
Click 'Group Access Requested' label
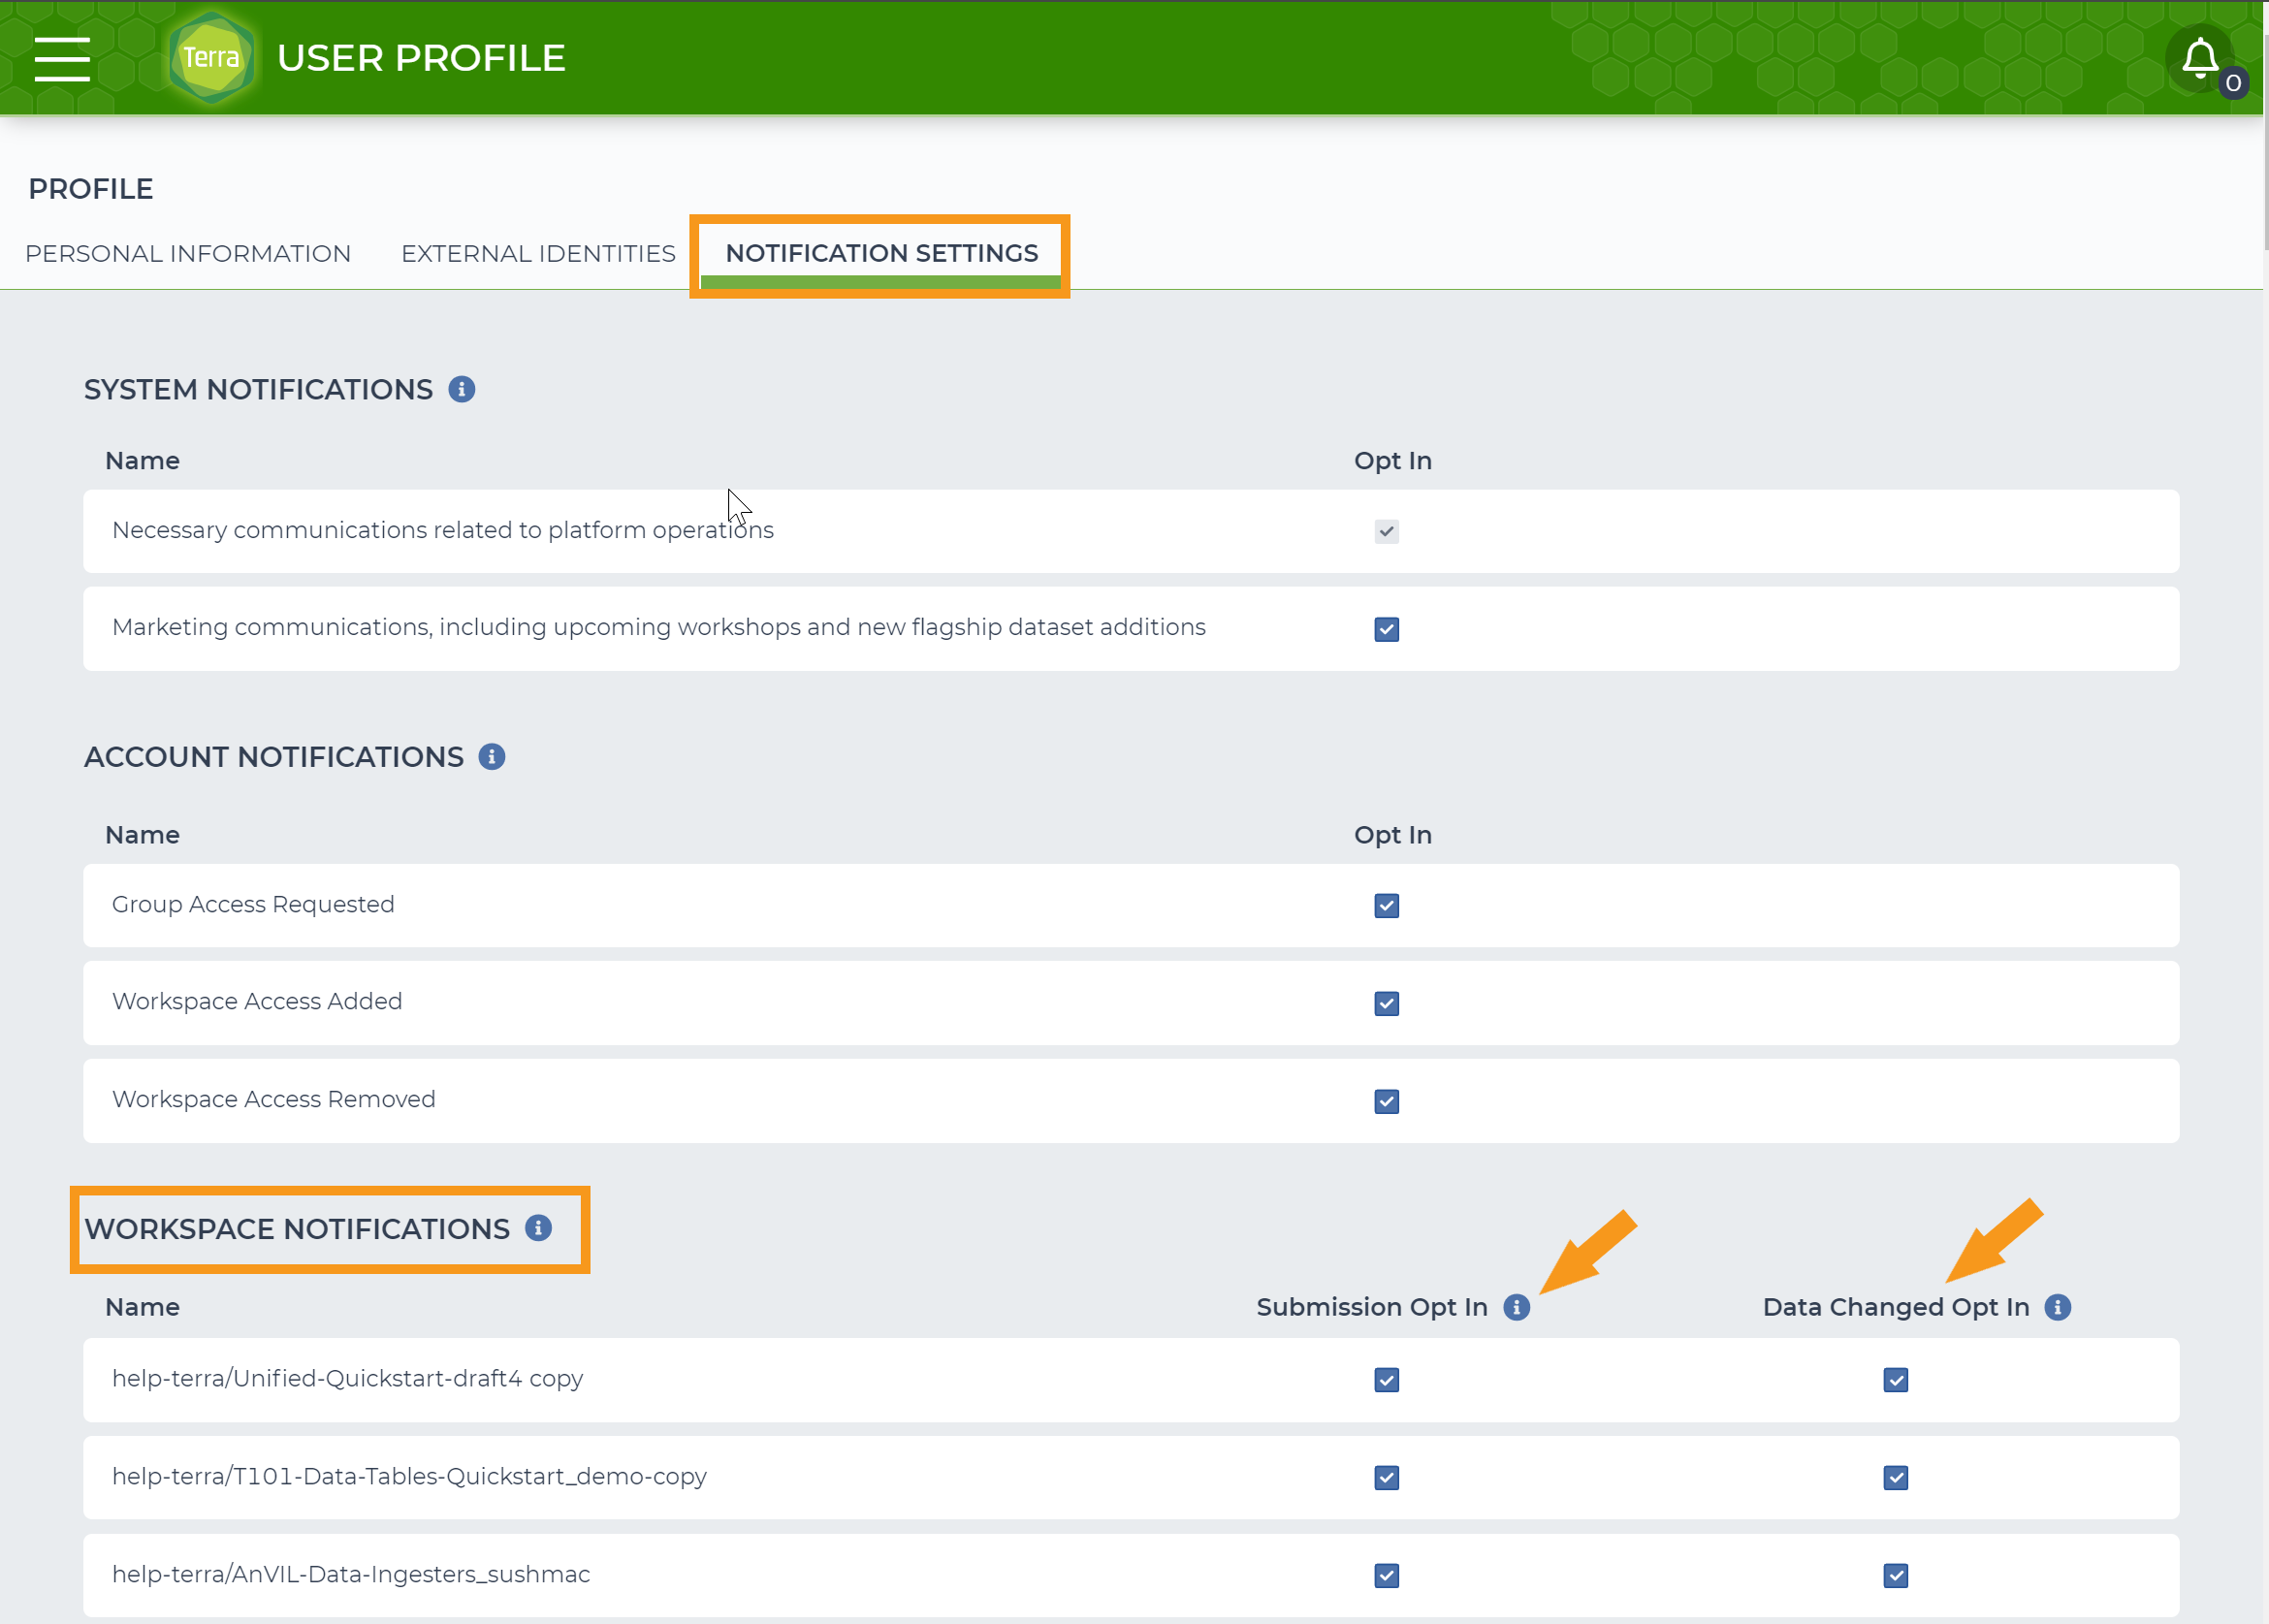(x=253, y=904)
